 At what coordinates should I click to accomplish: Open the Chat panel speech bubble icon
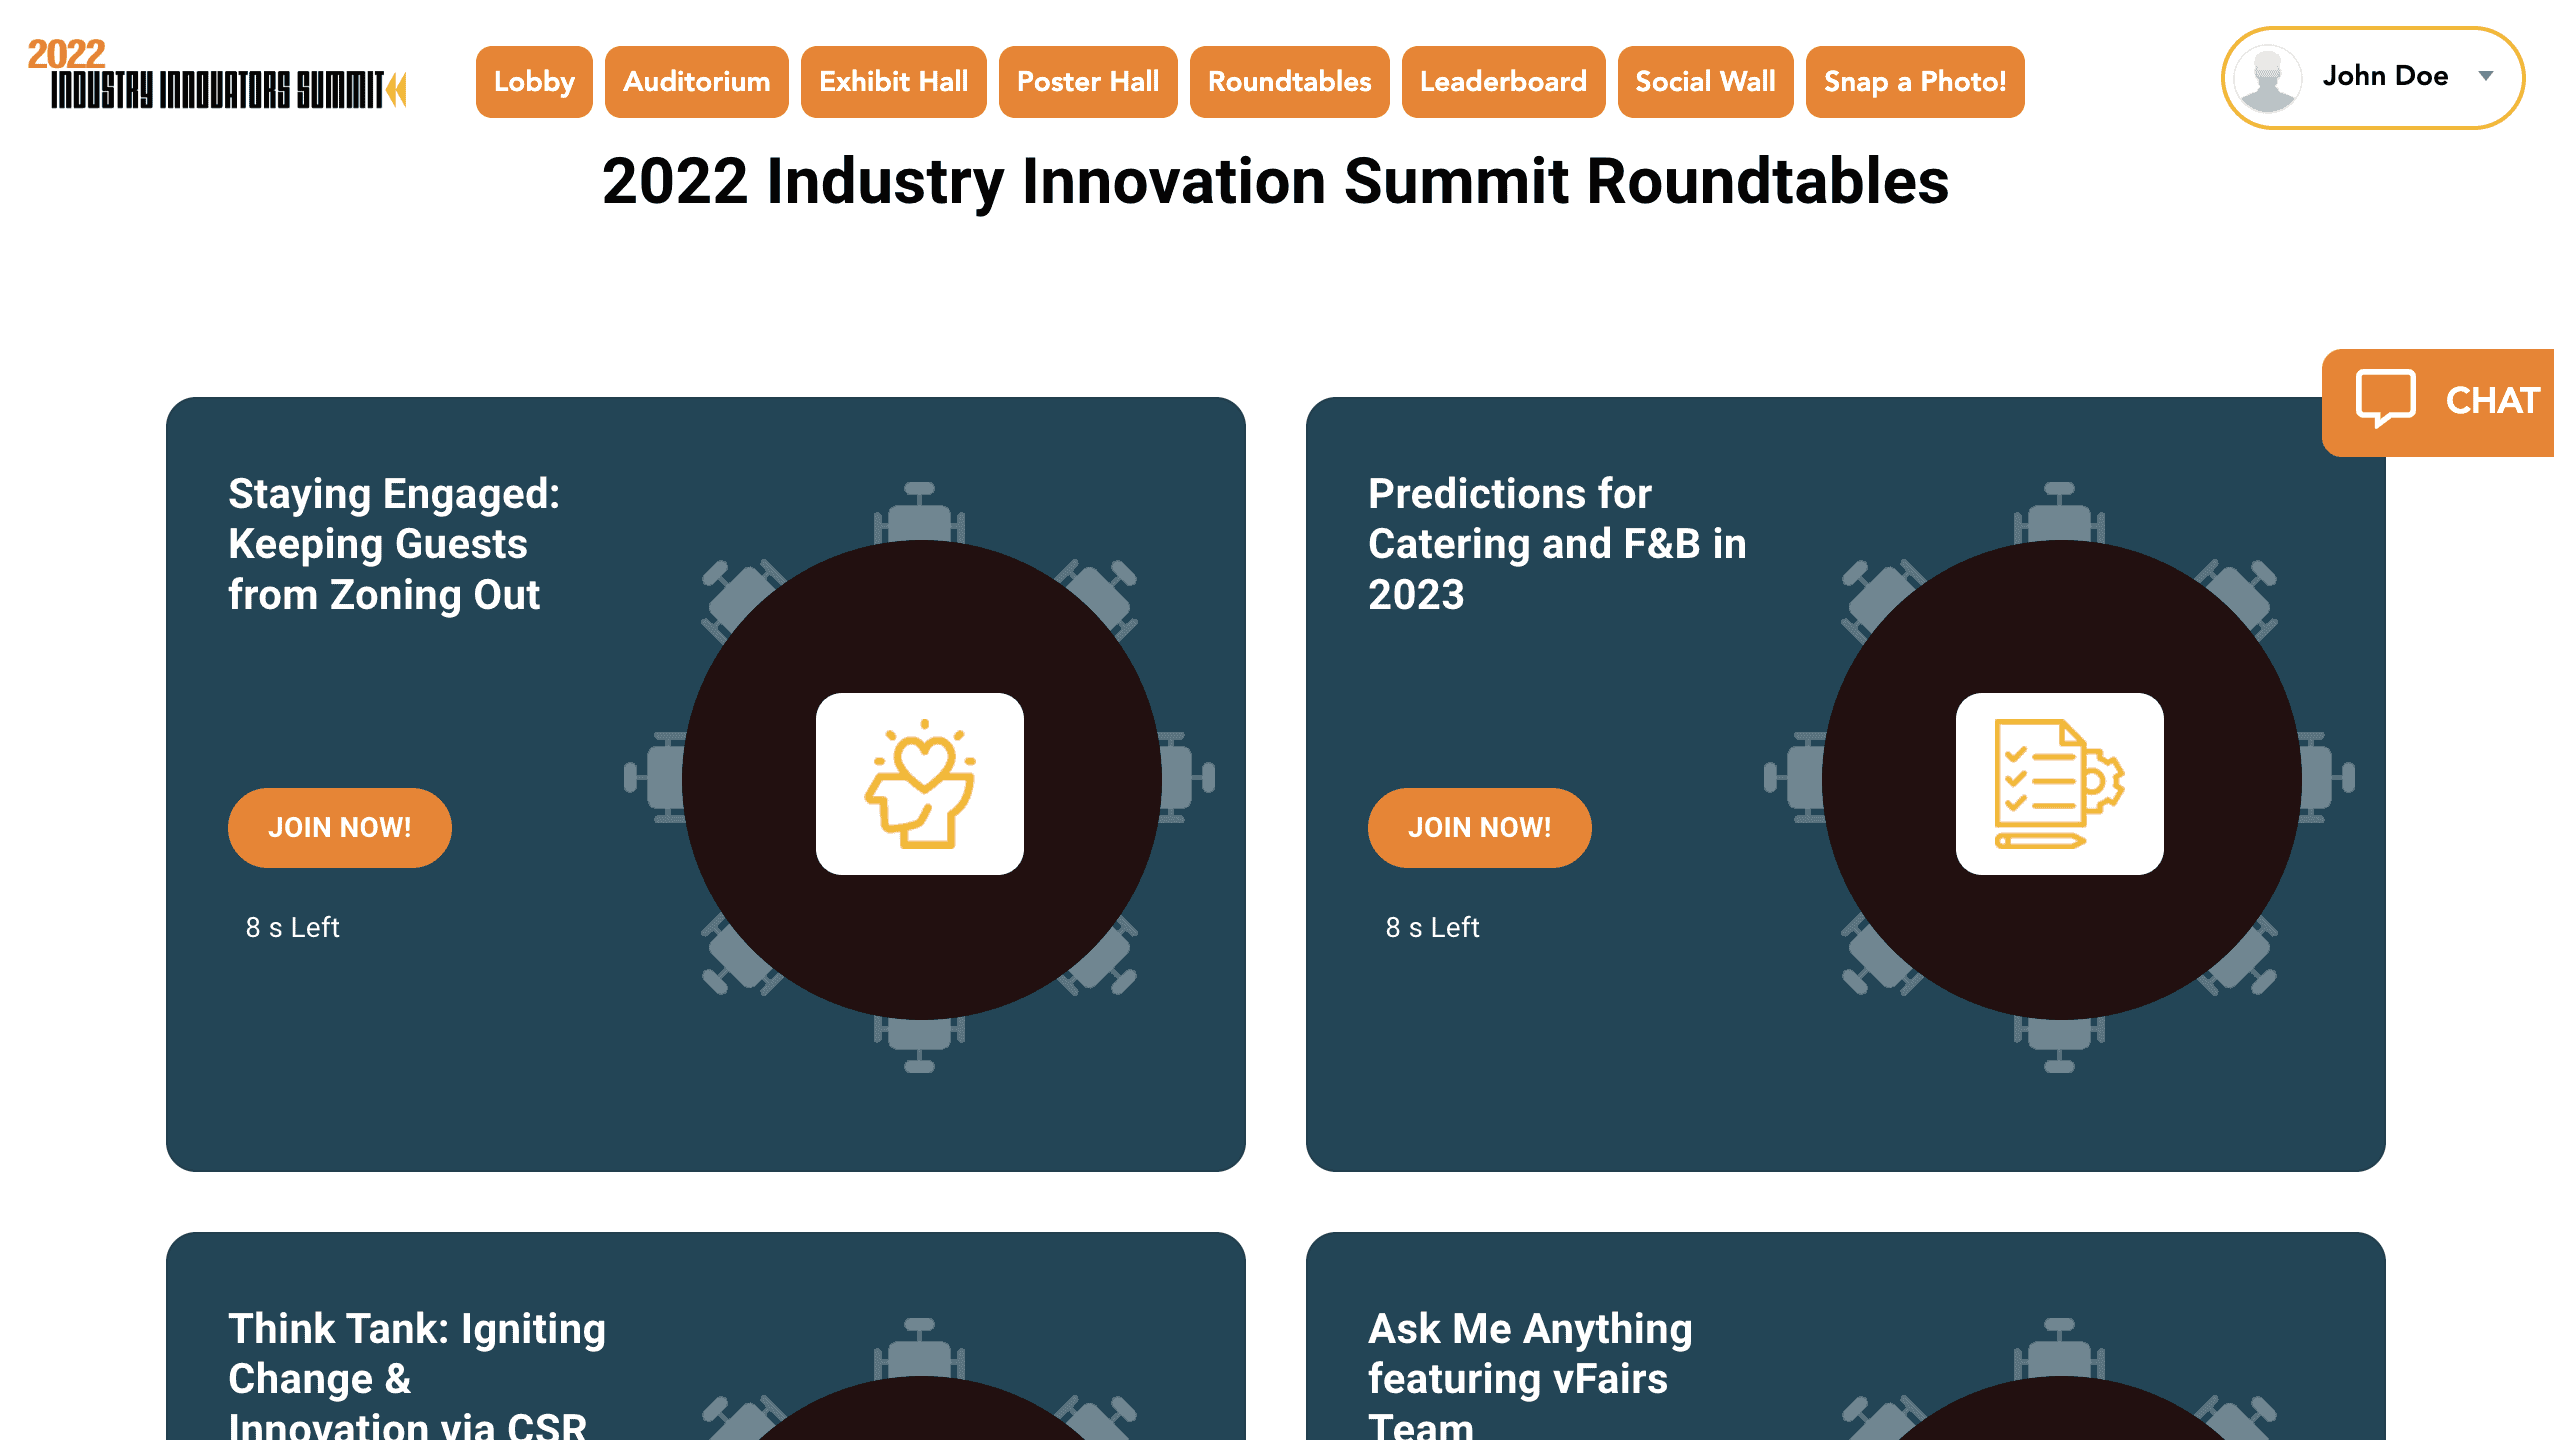[2385, 399]
